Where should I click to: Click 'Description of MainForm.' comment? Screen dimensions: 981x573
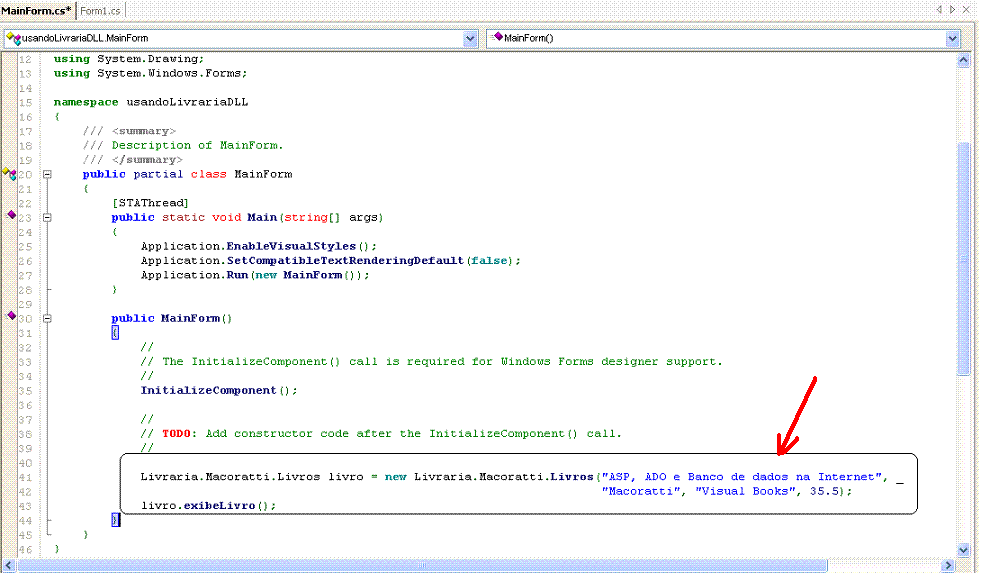pos(197,145)
